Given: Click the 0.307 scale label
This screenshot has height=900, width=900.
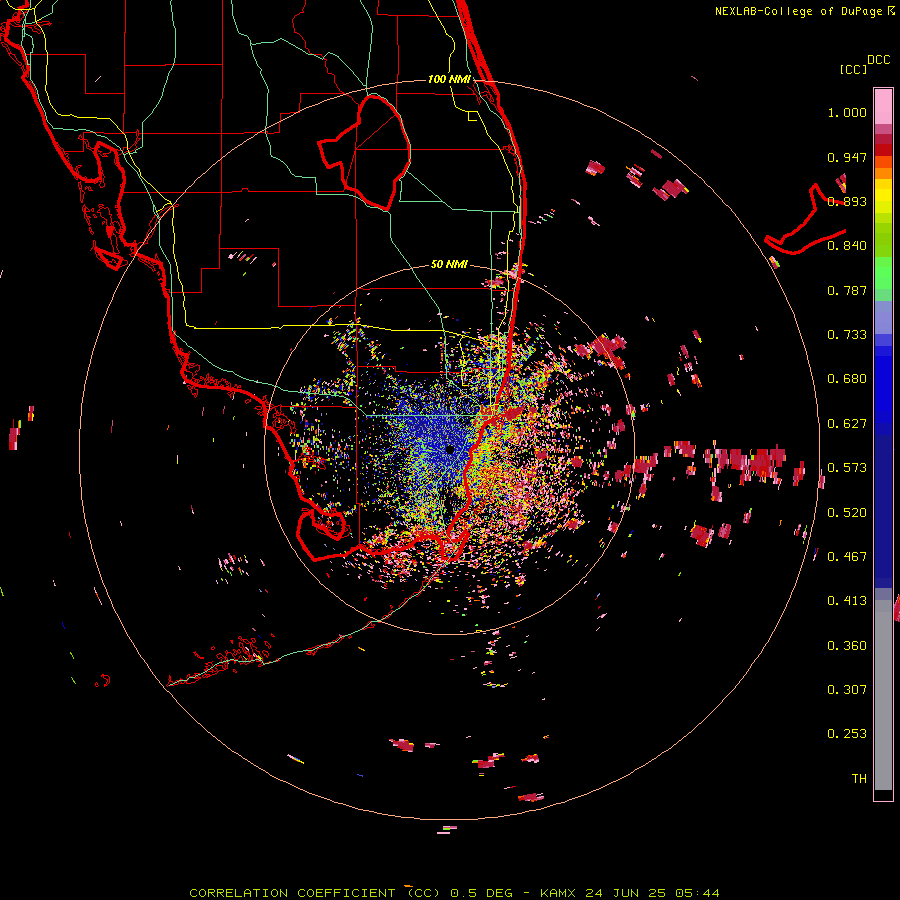Looking at the screenshot, I should click(847, 690).
